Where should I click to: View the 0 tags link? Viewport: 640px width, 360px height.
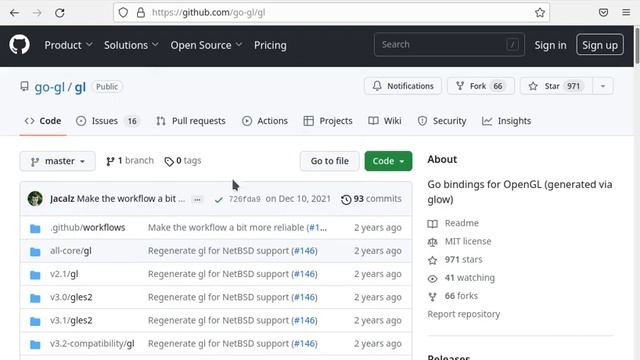click(x=183, y=161)
